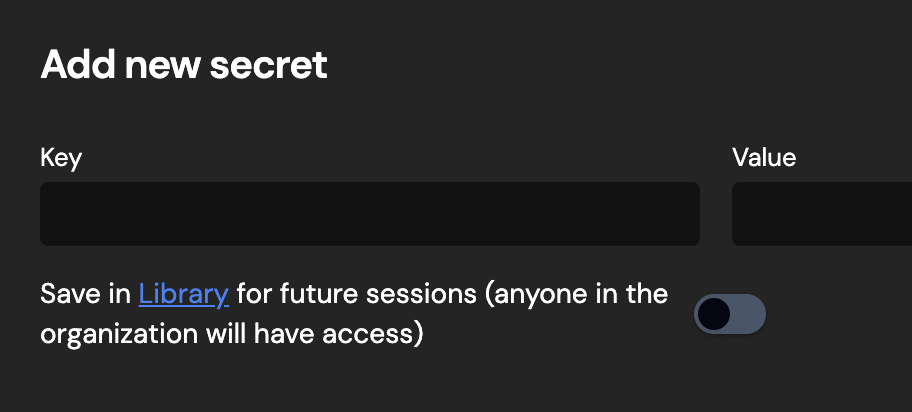Image resolution: width=912 pixels, height=412 pixels.
Task: Click the right end of the Key field
Action: point(692,214)
